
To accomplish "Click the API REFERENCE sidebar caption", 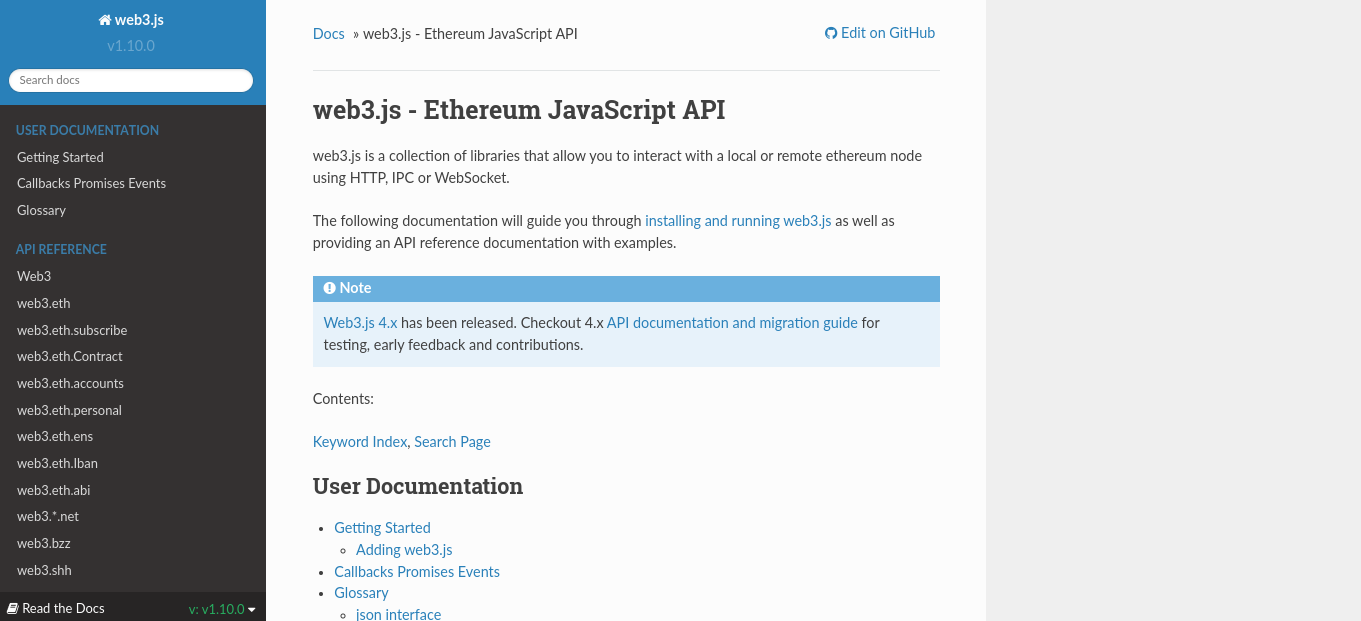I will [x=61, y=249].
